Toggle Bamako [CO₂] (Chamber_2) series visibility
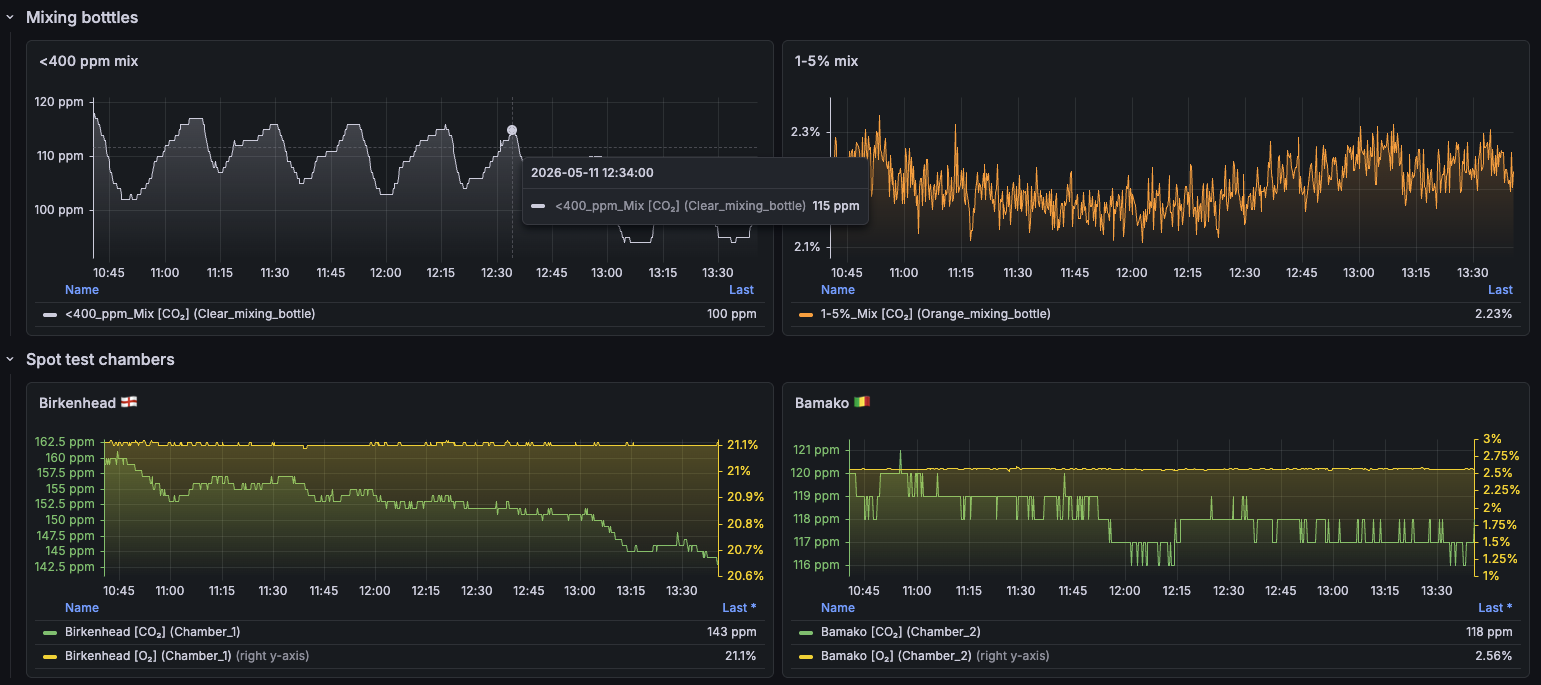Viewport: 1541px width, 685px height. coord(901,632)
